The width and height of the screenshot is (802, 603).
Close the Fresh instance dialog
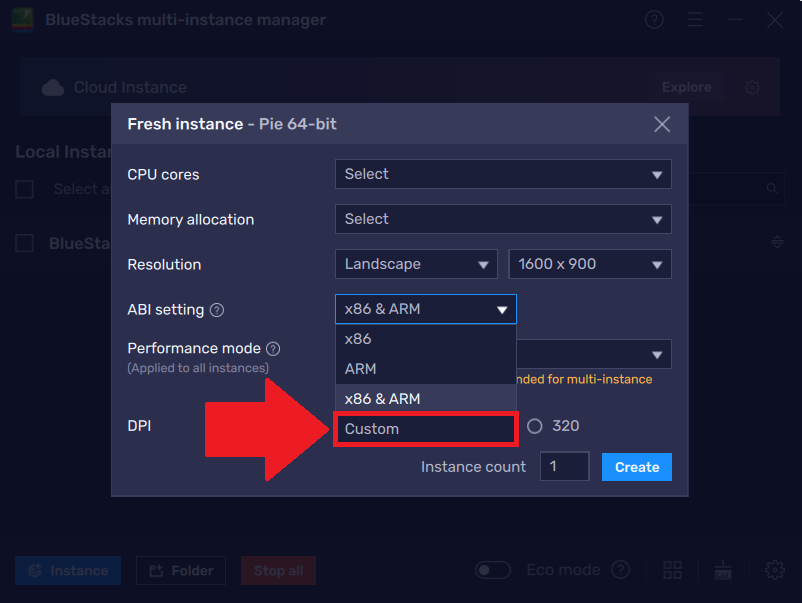662,124
